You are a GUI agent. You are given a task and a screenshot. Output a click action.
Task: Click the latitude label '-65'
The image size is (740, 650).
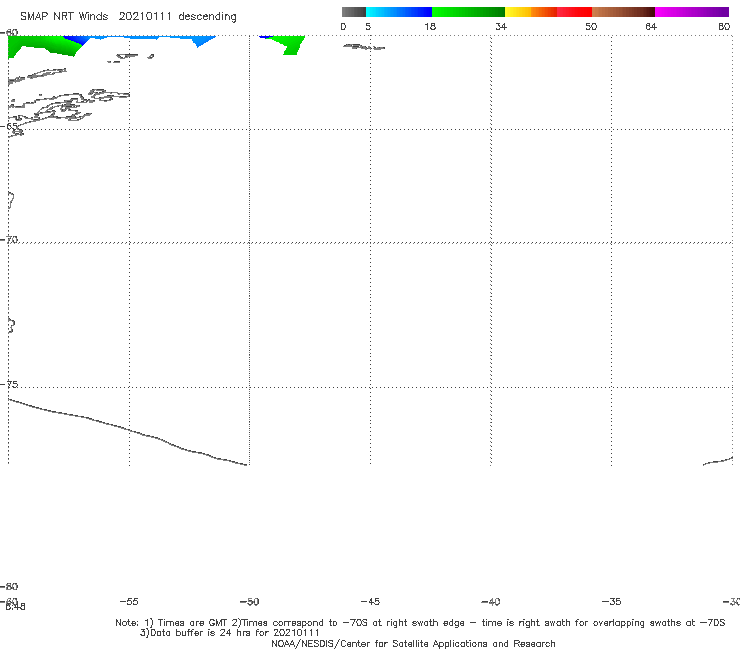(9, 127)
